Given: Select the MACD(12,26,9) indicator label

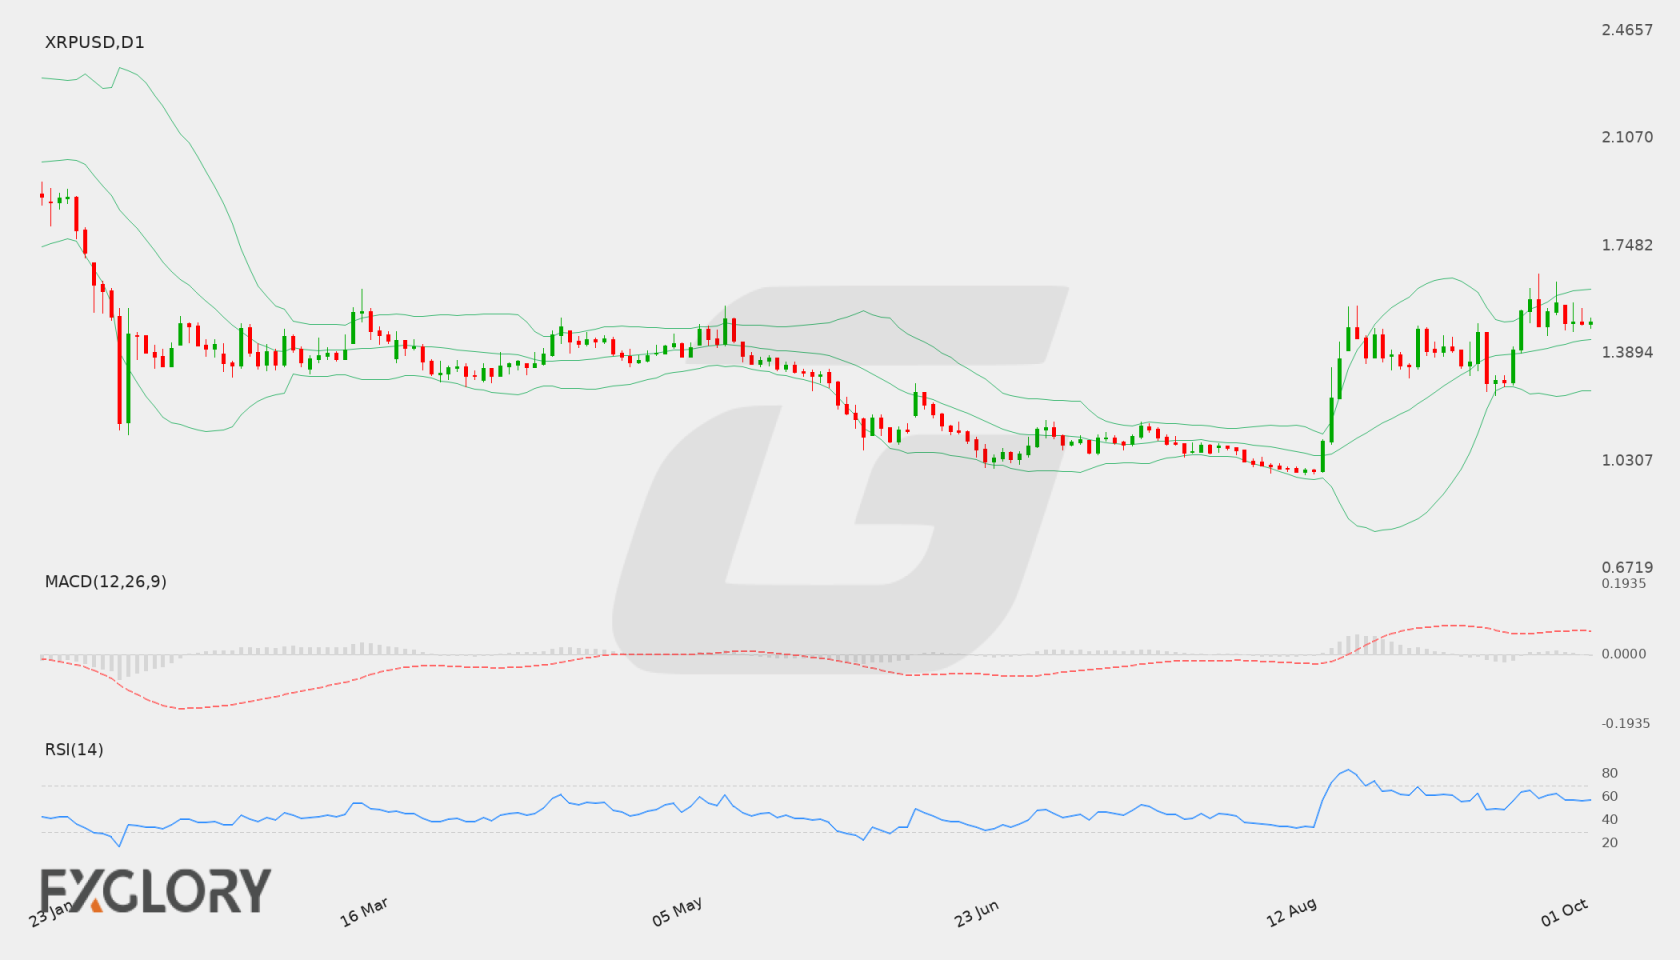Looking at the screenshot, I should click(x=106, y=581).
